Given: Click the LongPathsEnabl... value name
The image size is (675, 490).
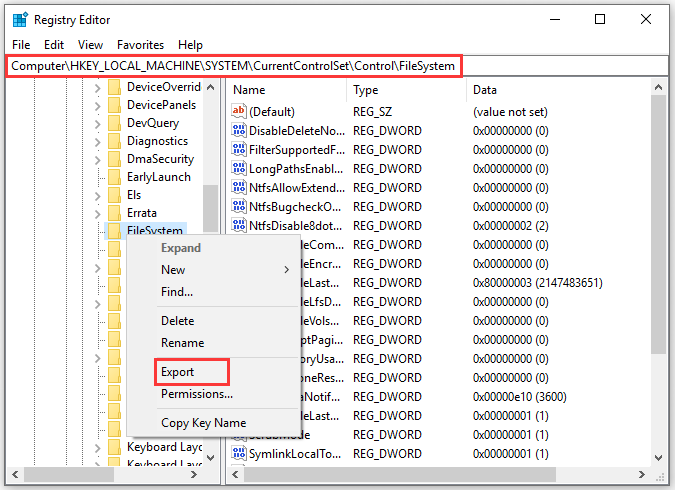Looking at the screenshot, I should (296, 169).
